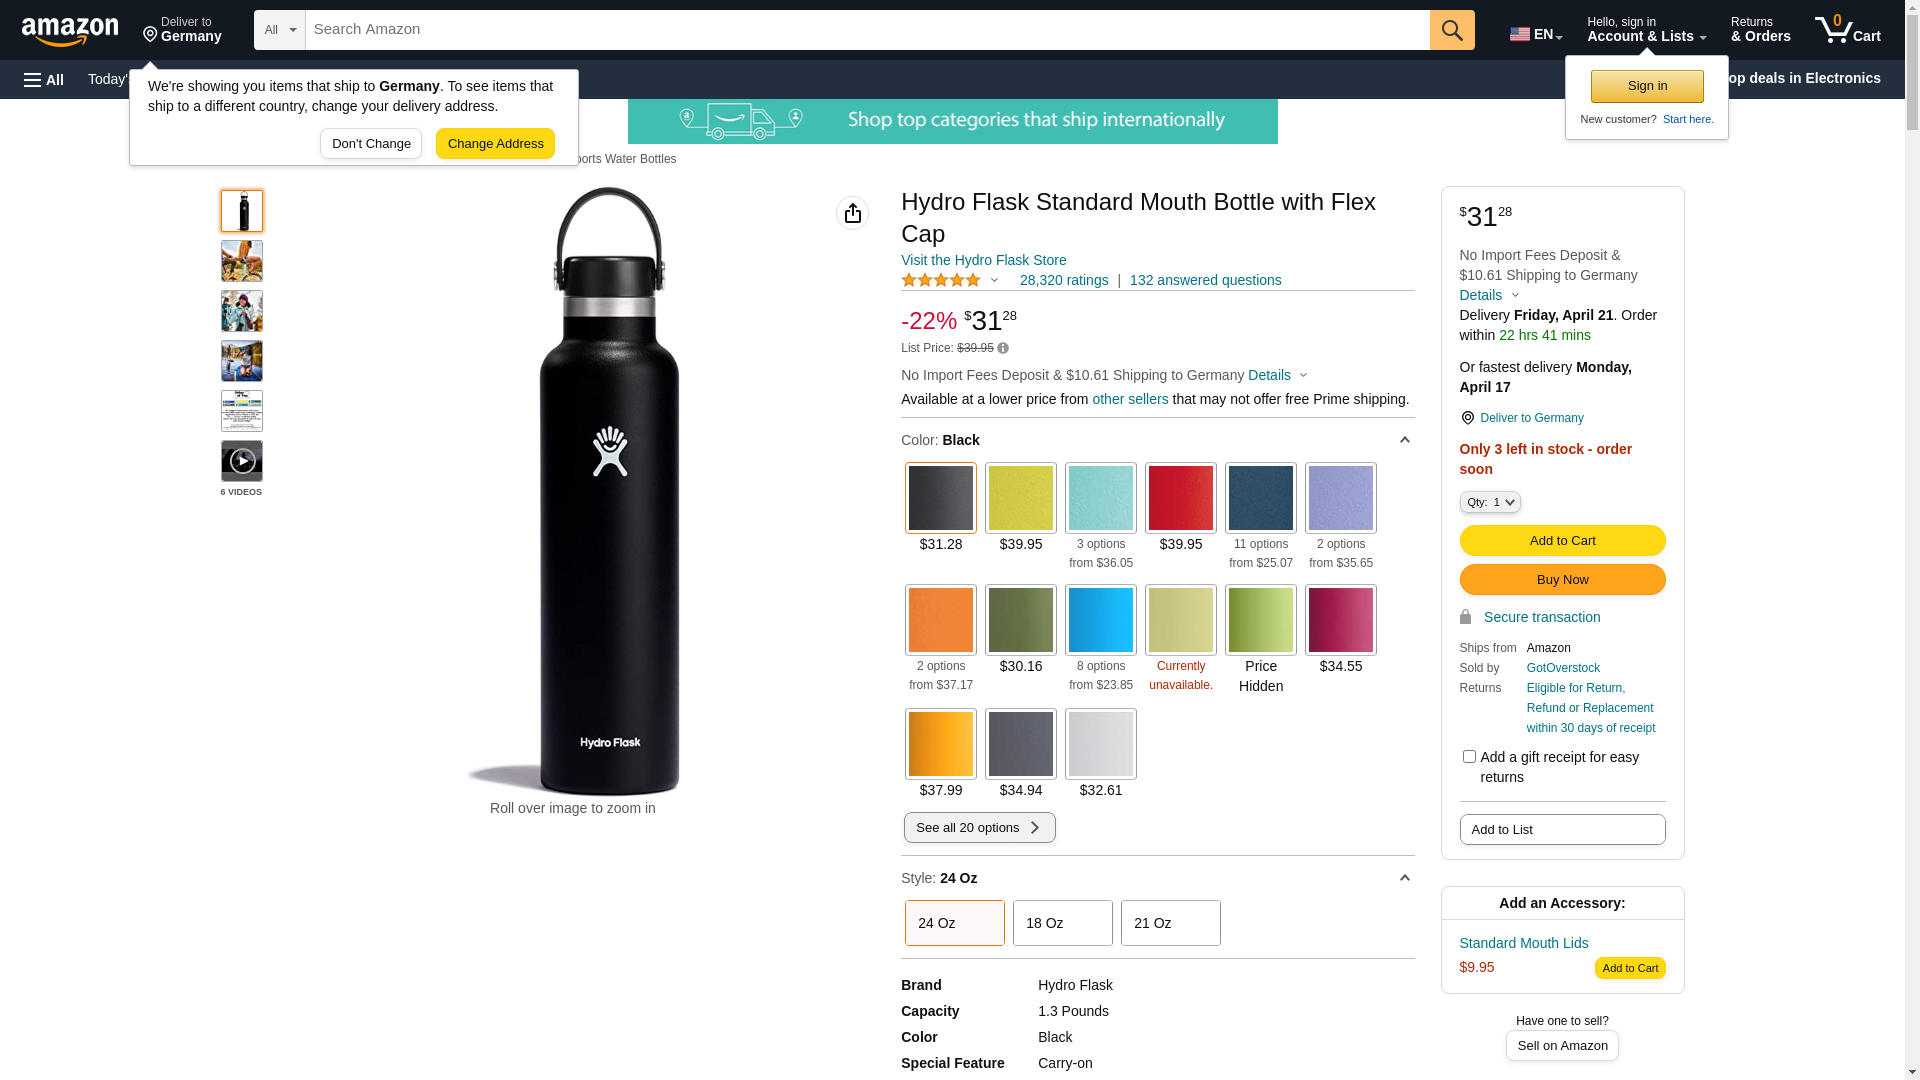Open the star rating breakdown

(950, 281)
